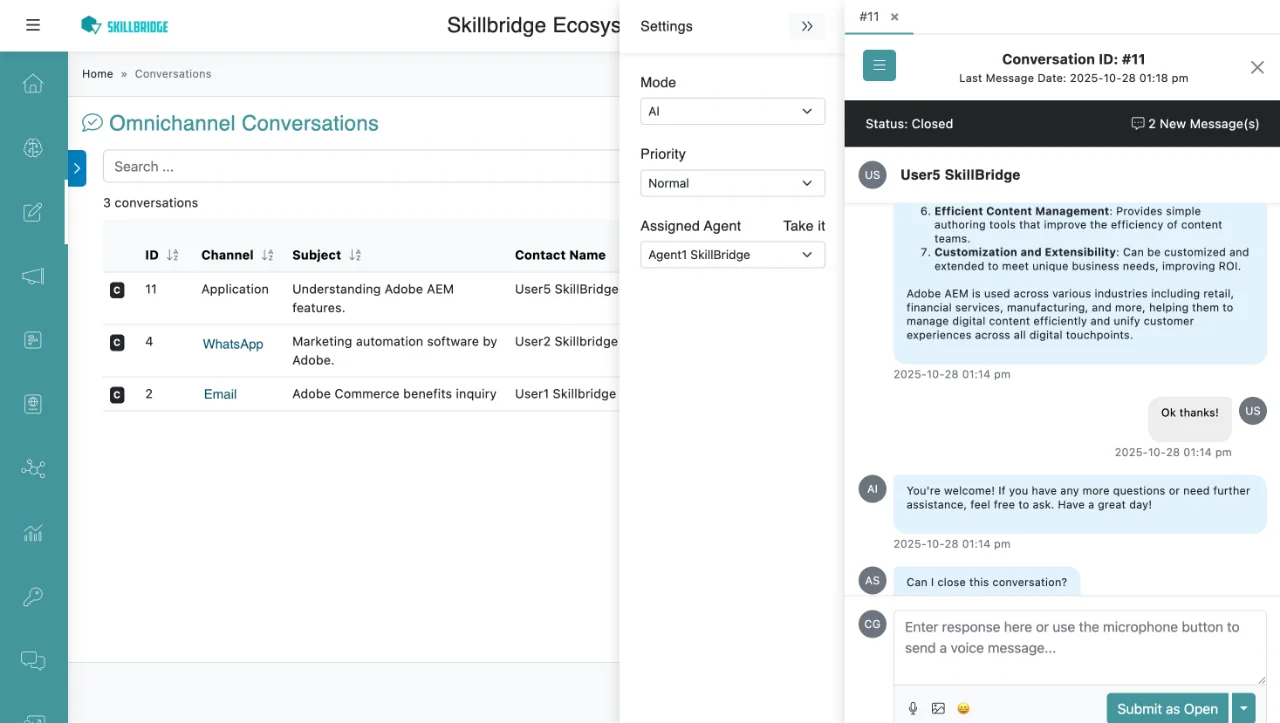Click the image attachment icon
Screen dimensions: 1280x723
938,708
